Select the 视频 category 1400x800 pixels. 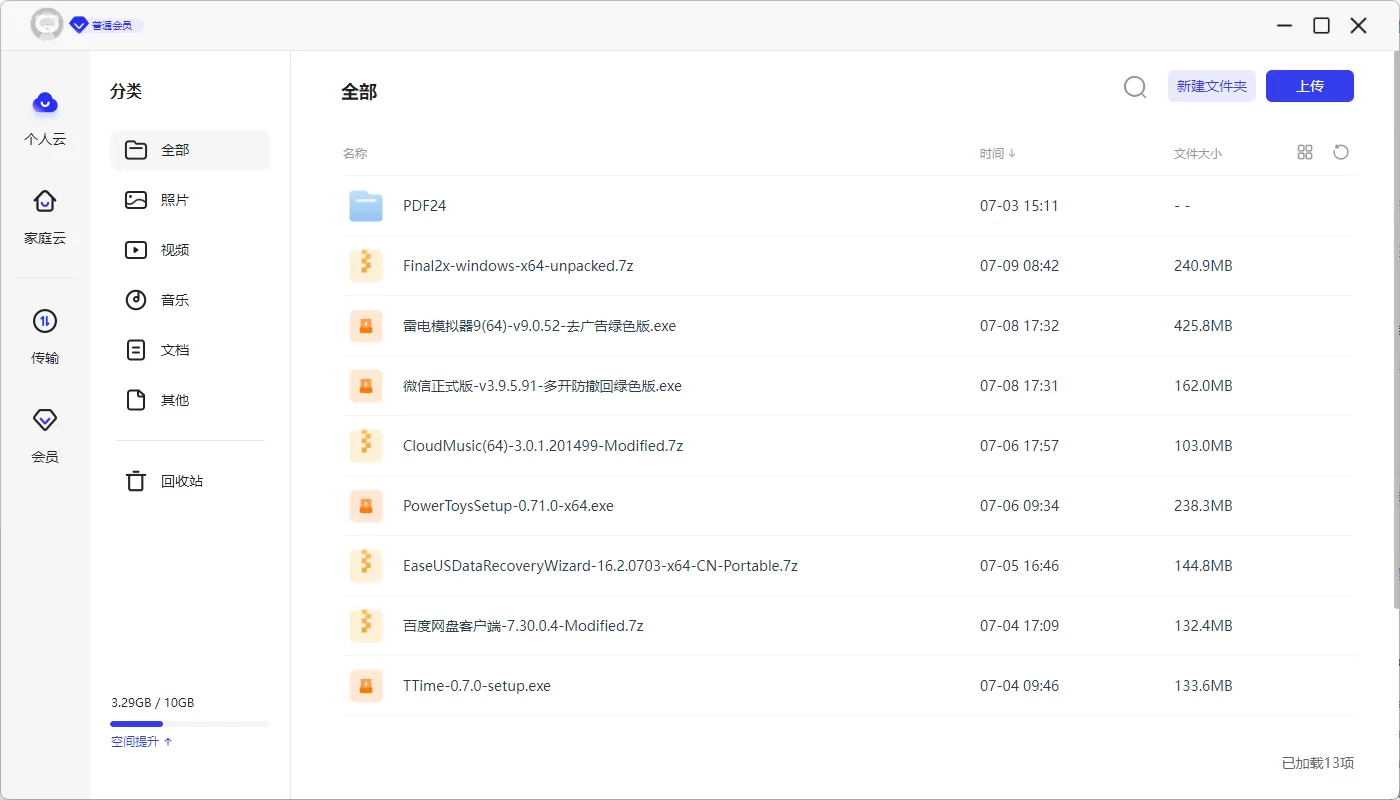[175, 249]
